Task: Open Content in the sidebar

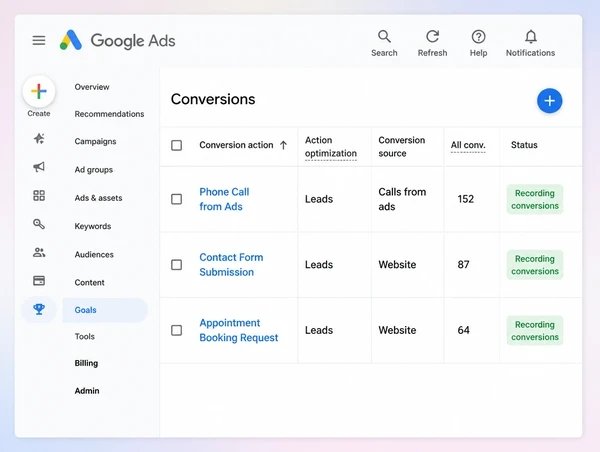Action: click(x=90, y=282)
